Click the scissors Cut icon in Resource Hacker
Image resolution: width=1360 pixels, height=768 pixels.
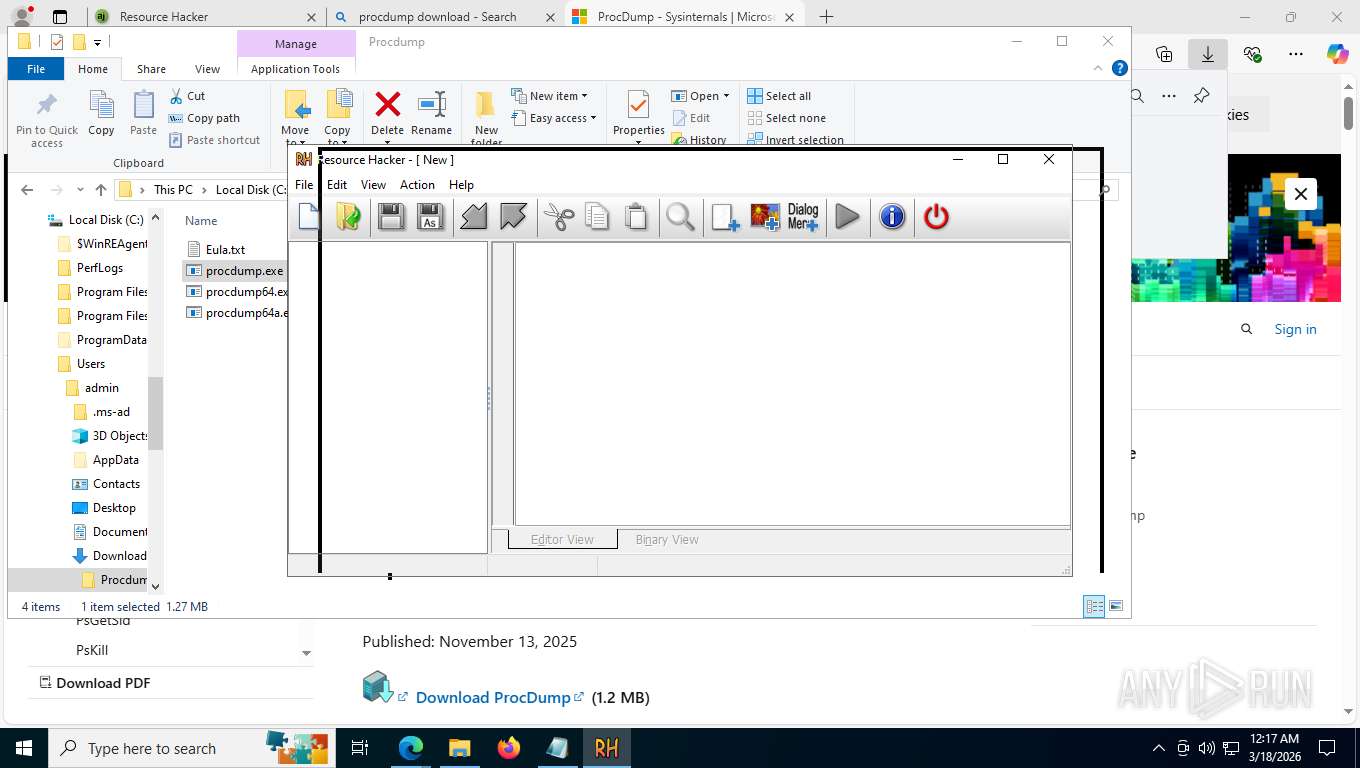pyautogui.click(x=559, y=217)
